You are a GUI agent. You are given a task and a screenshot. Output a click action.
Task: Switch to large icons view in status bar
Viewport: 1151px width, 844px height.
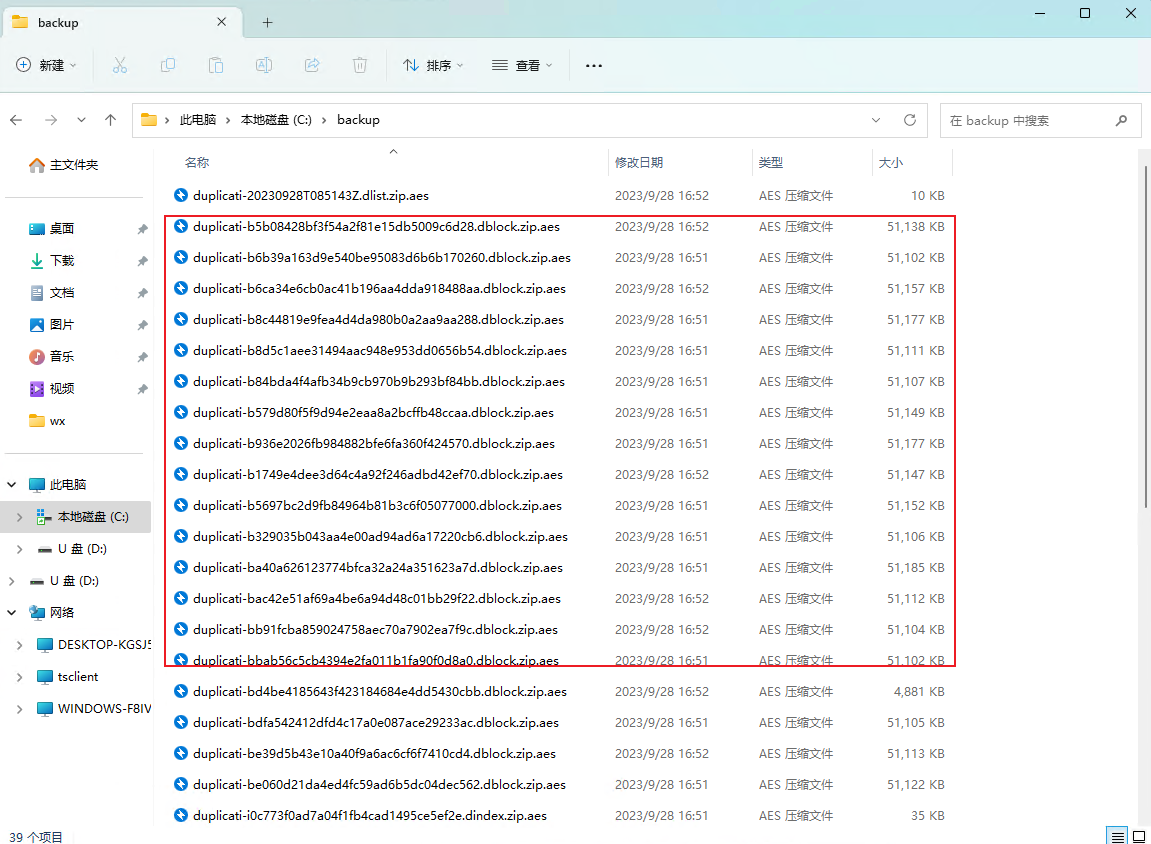click(x=1139, y=837)
